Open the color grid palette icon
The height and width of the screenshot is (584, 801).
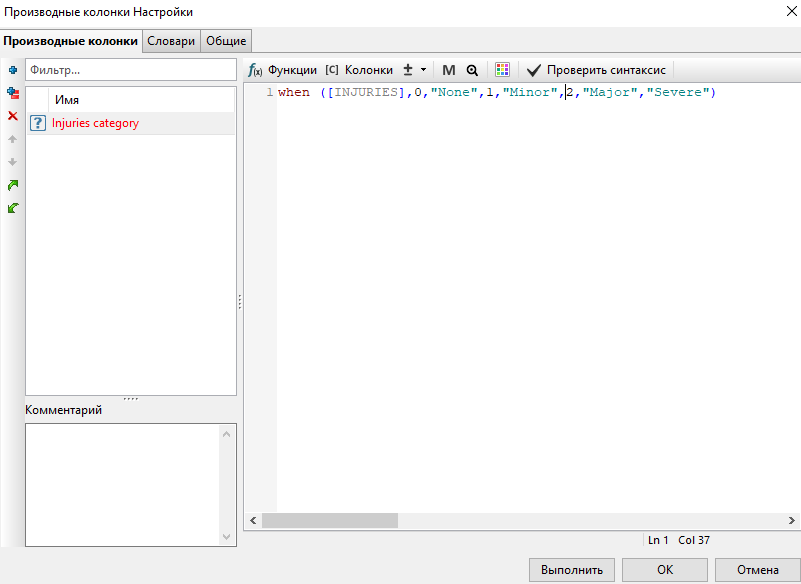pyautogui.click(x=502, y=70)
